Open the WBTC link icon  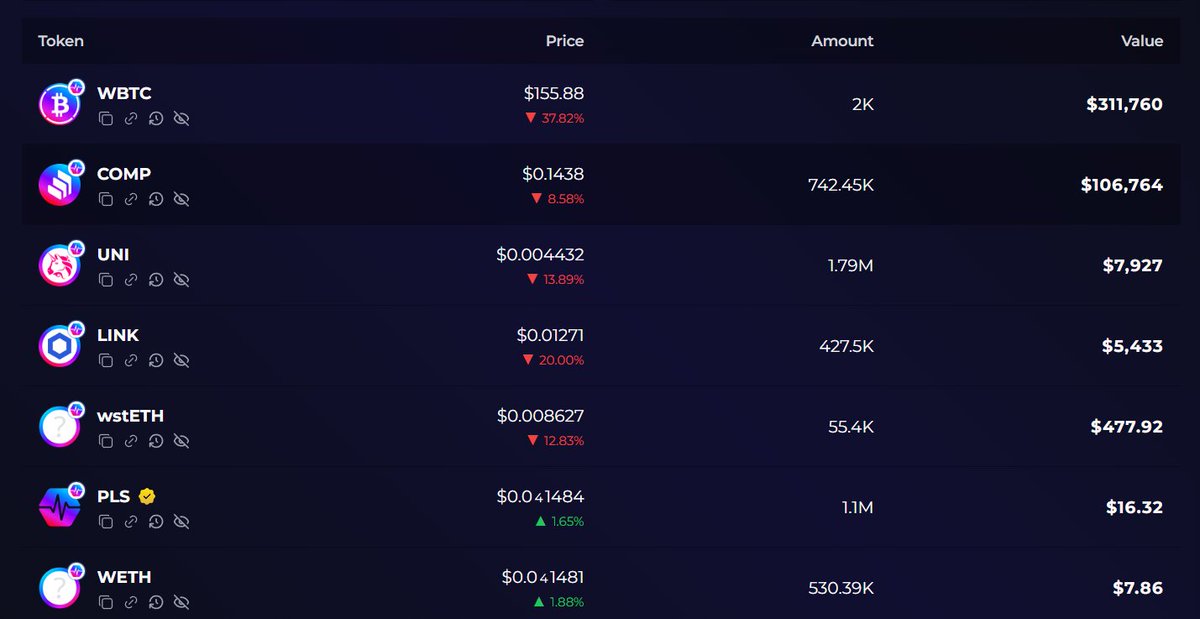[131, 119]
